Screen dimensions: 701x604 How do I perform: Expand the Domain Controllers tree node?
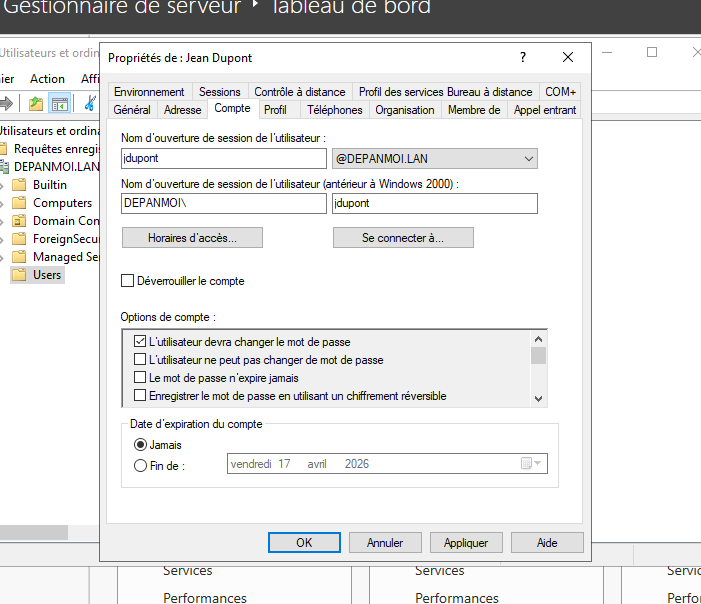pyautogui.click(x=2, y=221)
